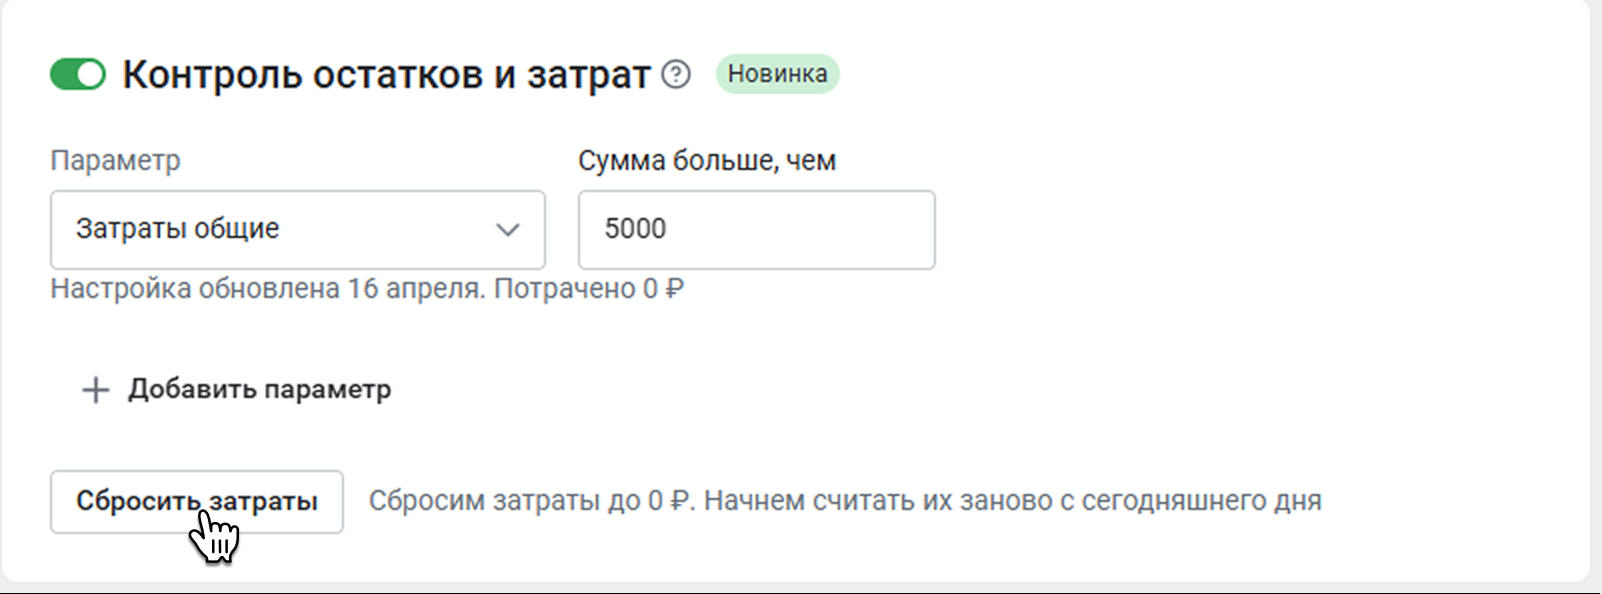Click the Контроль остатков и затрат heading

pyautogui.click(x=386, y=75)
